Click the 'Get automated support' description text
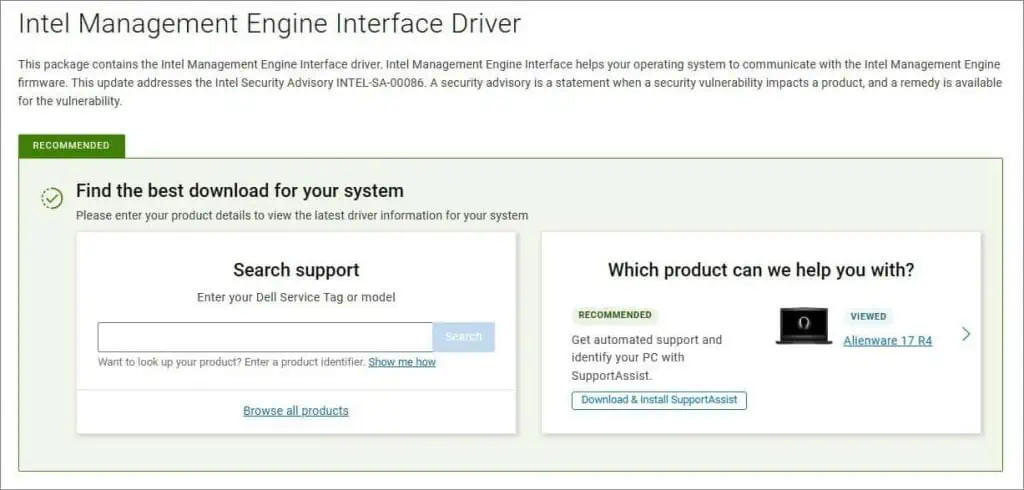The width and height of the screenshot is (1024, 490). [646, 357]
